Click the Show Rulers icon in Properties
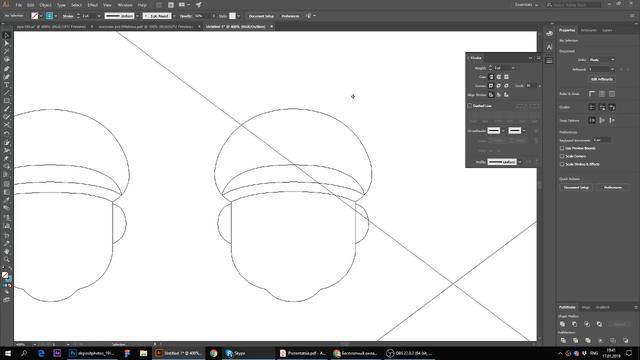Image resolution: width=640 pixels, height=360 pixels. pos(592,94)
